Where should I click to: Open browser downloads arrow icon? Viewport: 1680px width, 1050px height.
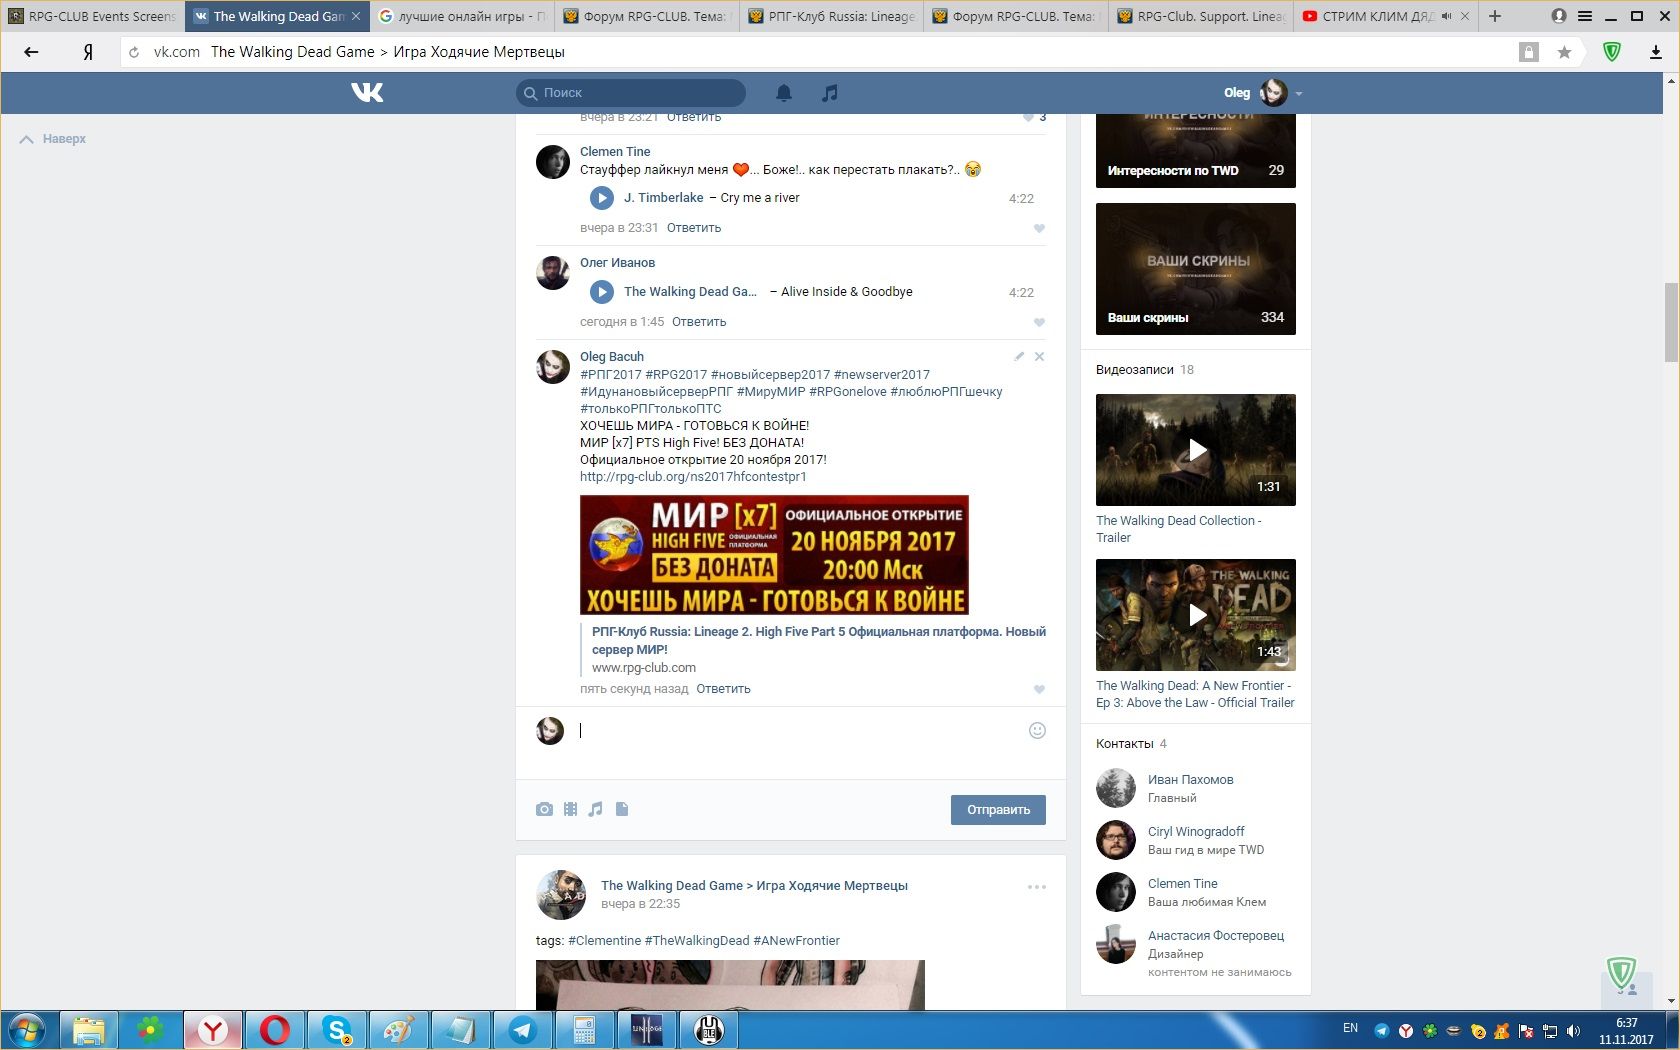tap(1656, 52)
